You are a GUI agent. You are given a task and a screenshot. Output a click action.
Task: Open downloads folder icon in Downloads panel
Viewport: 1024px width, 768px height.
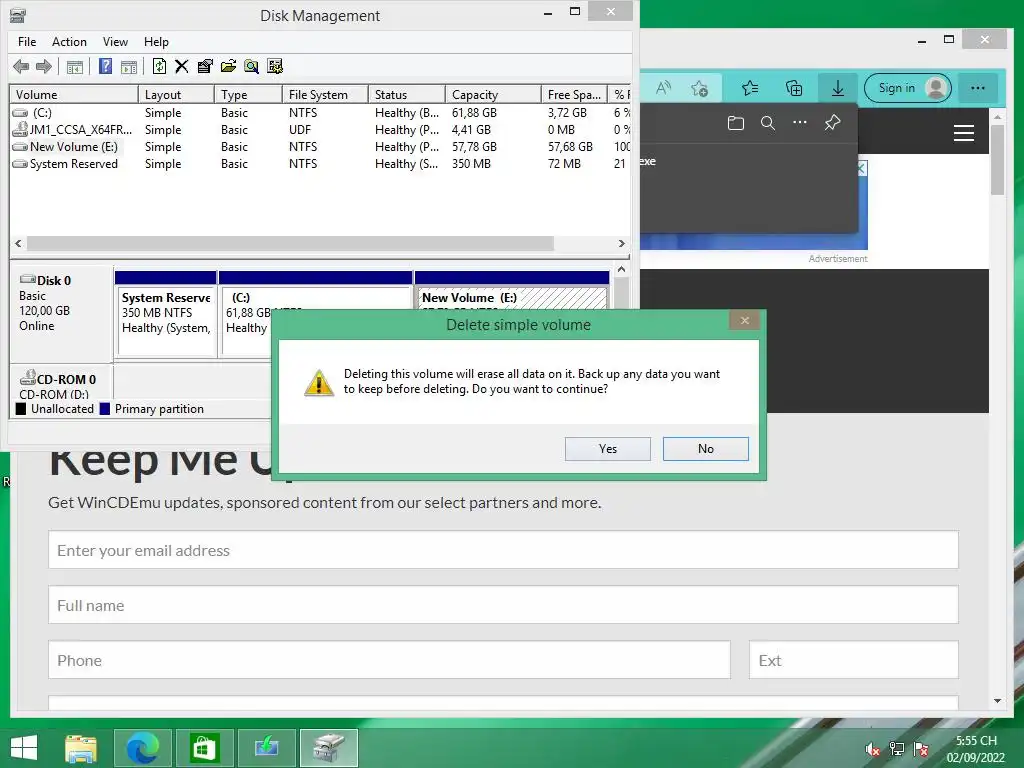[736, 123]
